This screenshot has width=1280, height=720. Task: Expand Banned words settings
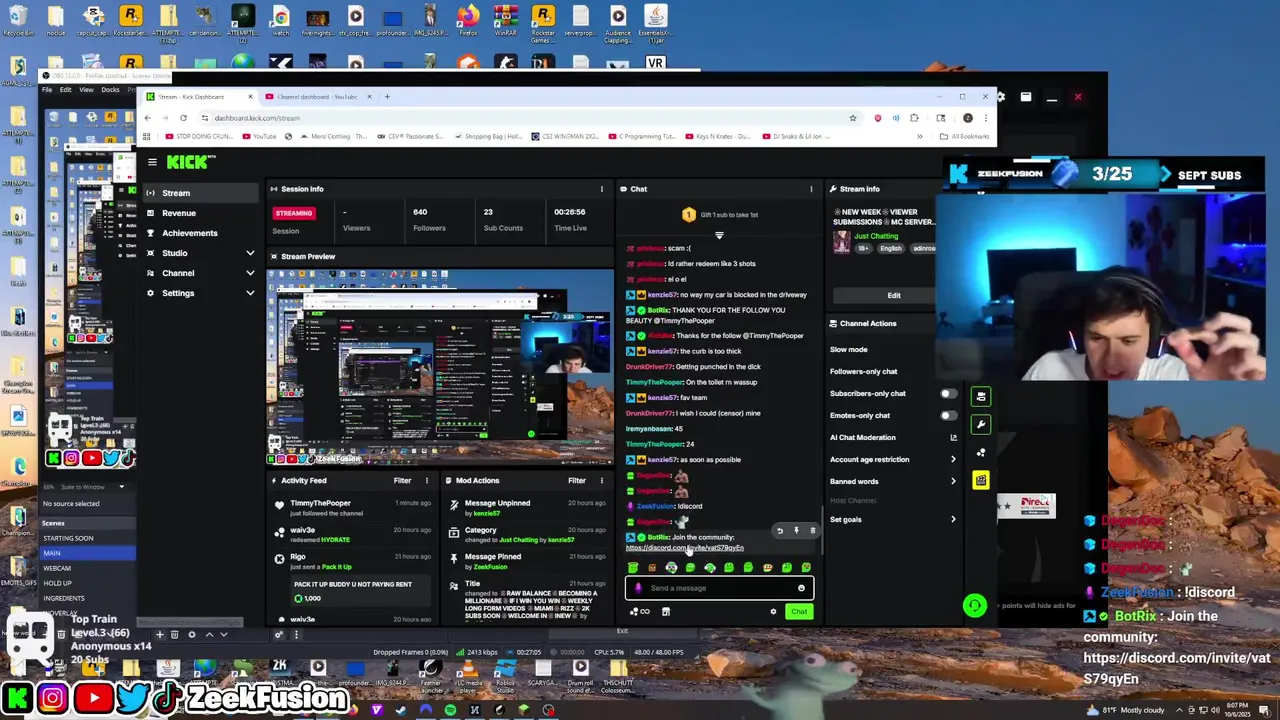pyautogui.click(x=953, y=481)
